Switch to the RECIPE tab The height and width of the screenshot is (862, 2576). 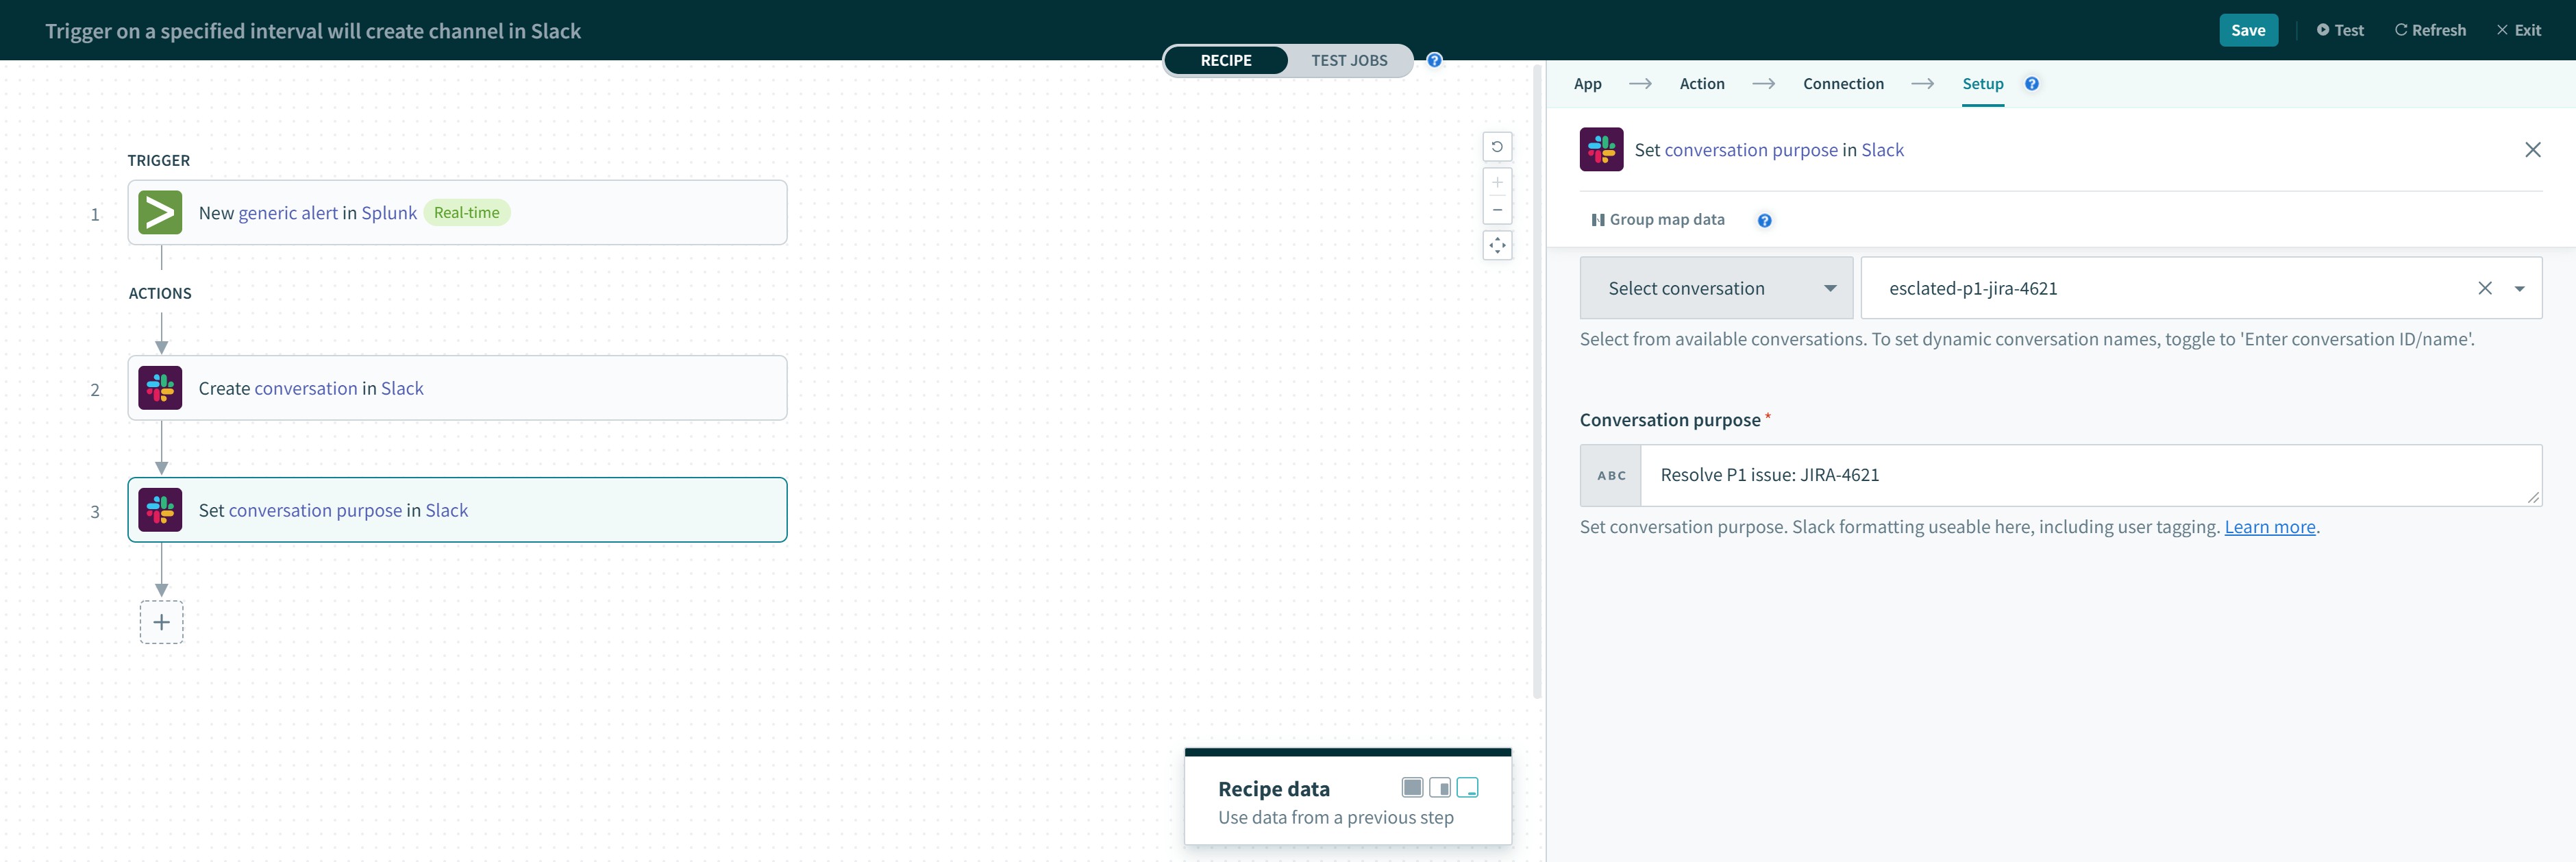point(1226,58)
